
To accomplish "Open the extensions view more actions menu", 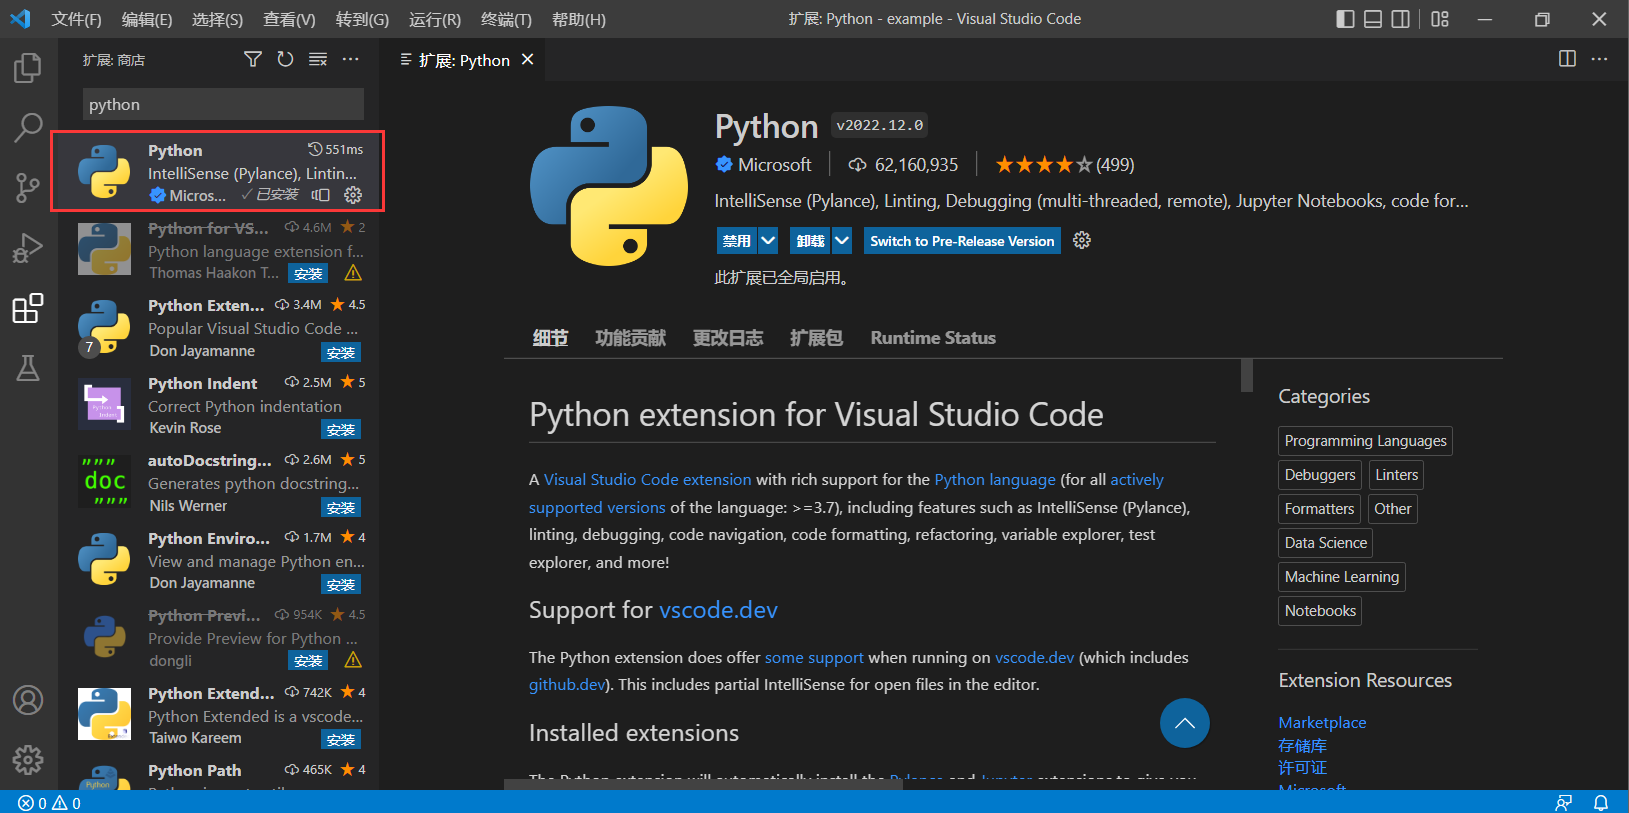I will click(x=350, y=60).
